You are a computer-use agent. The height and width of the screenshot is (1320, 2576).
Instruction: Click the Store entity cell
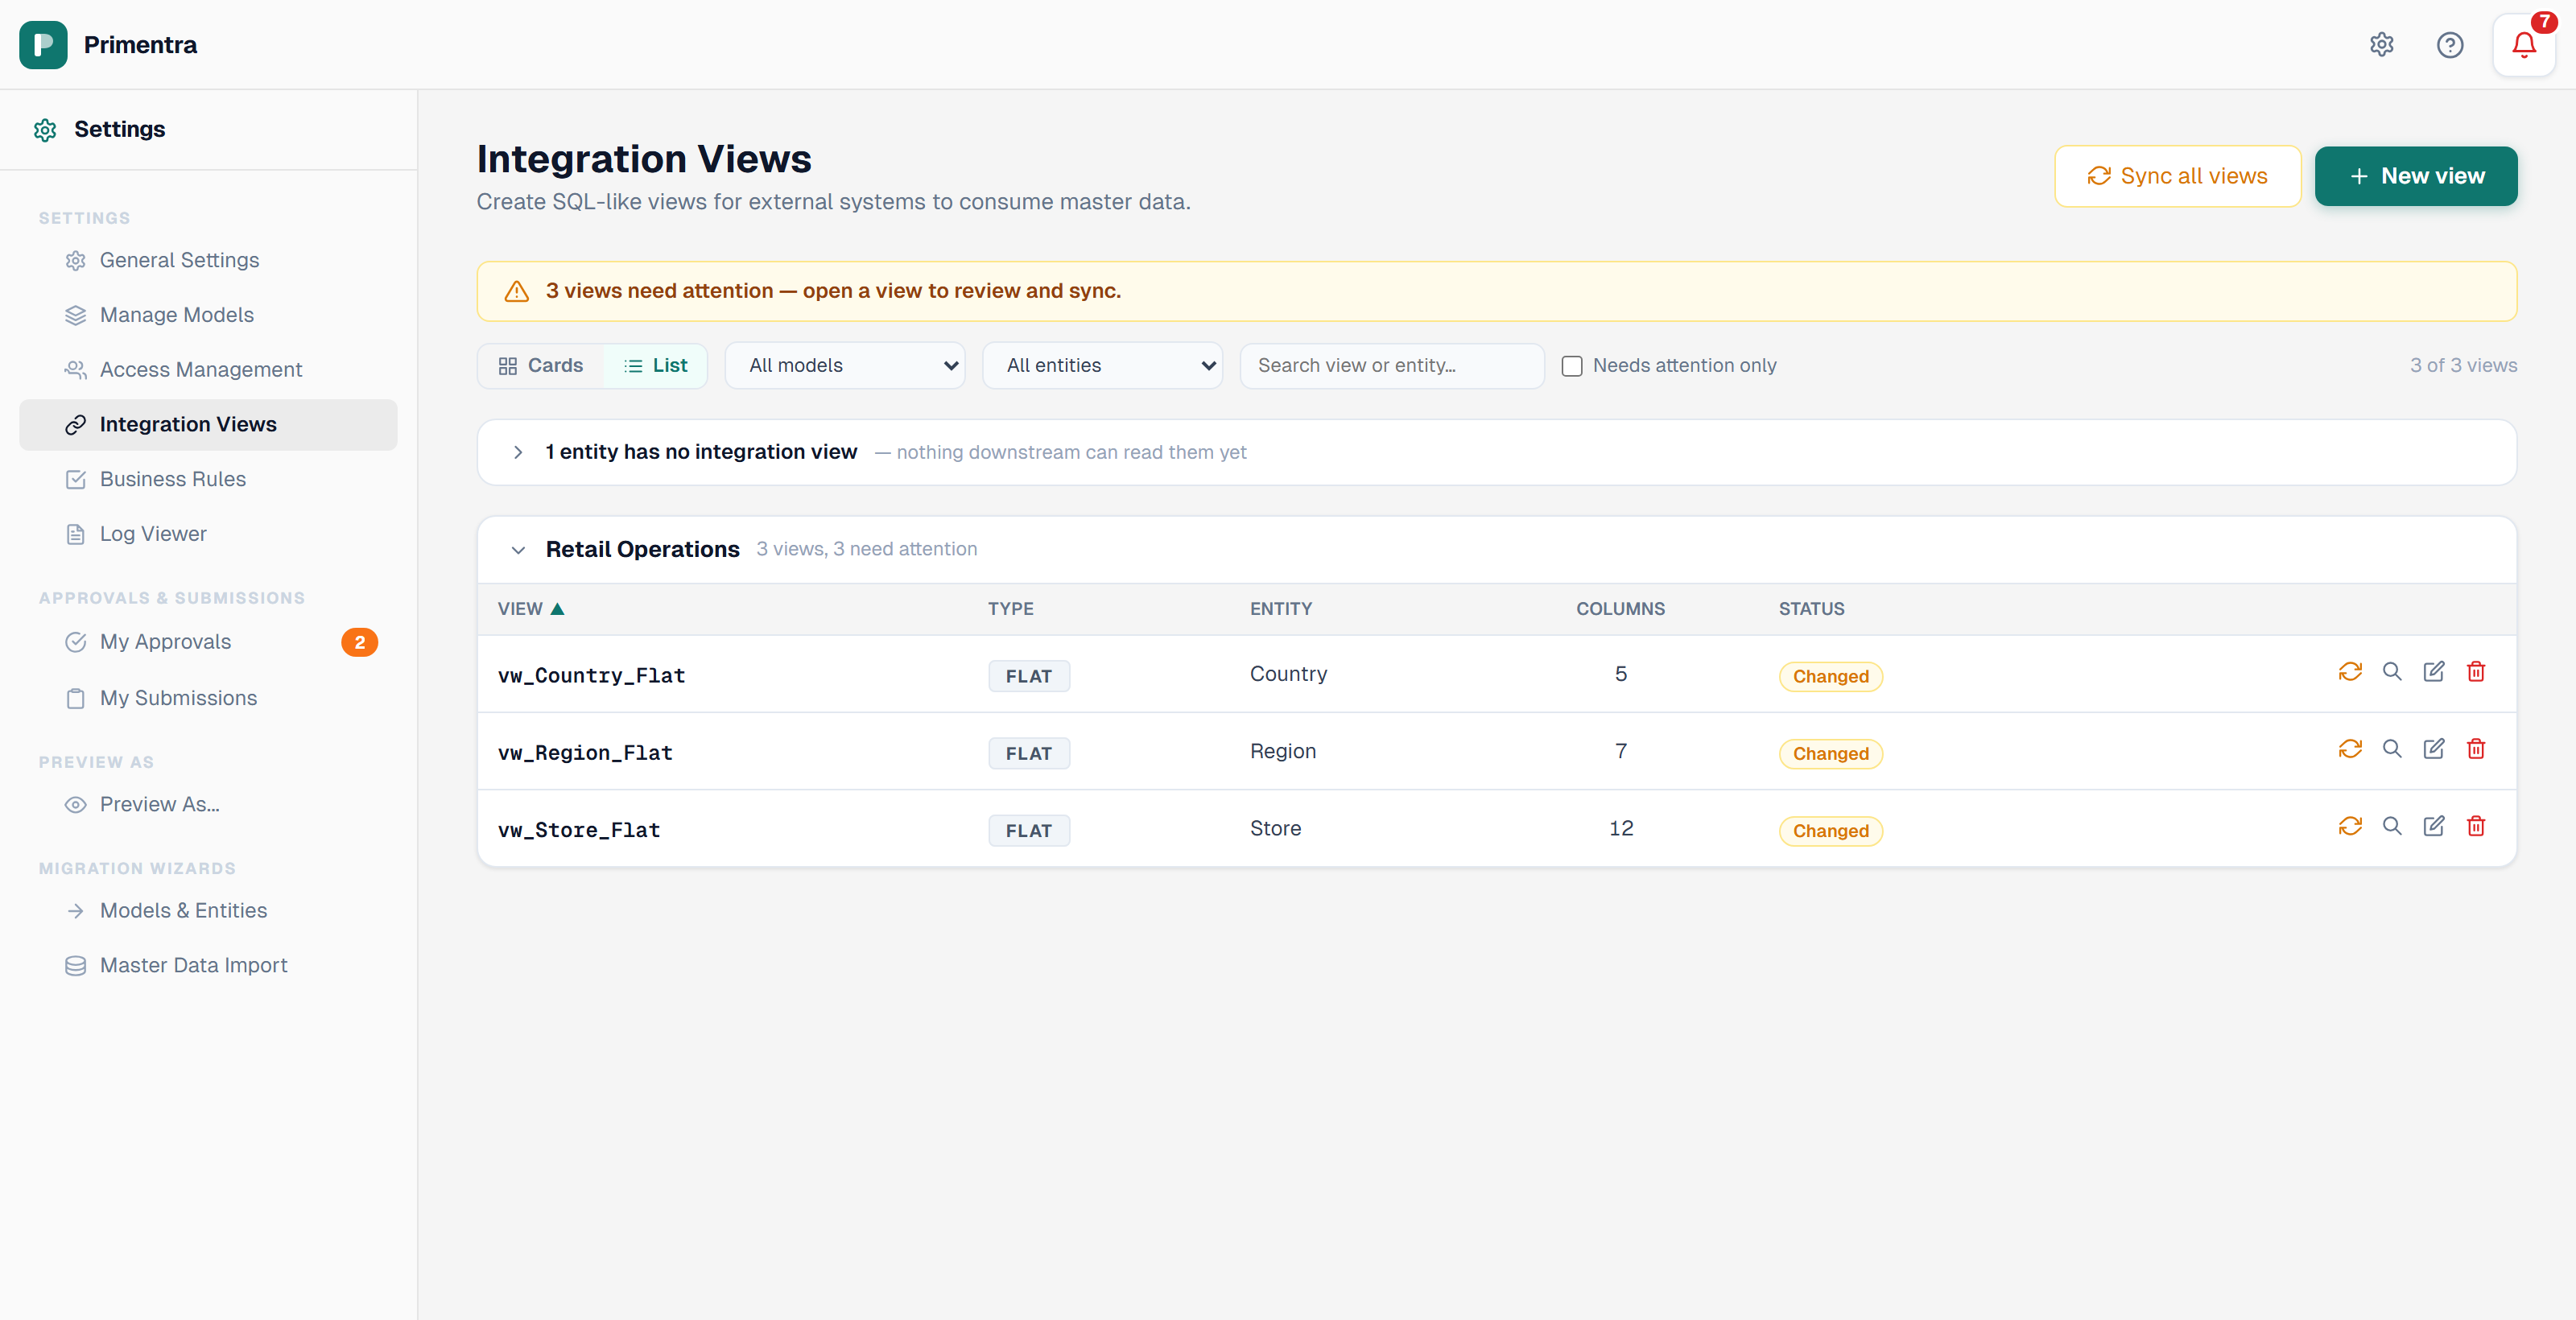tap(1275, 828)
